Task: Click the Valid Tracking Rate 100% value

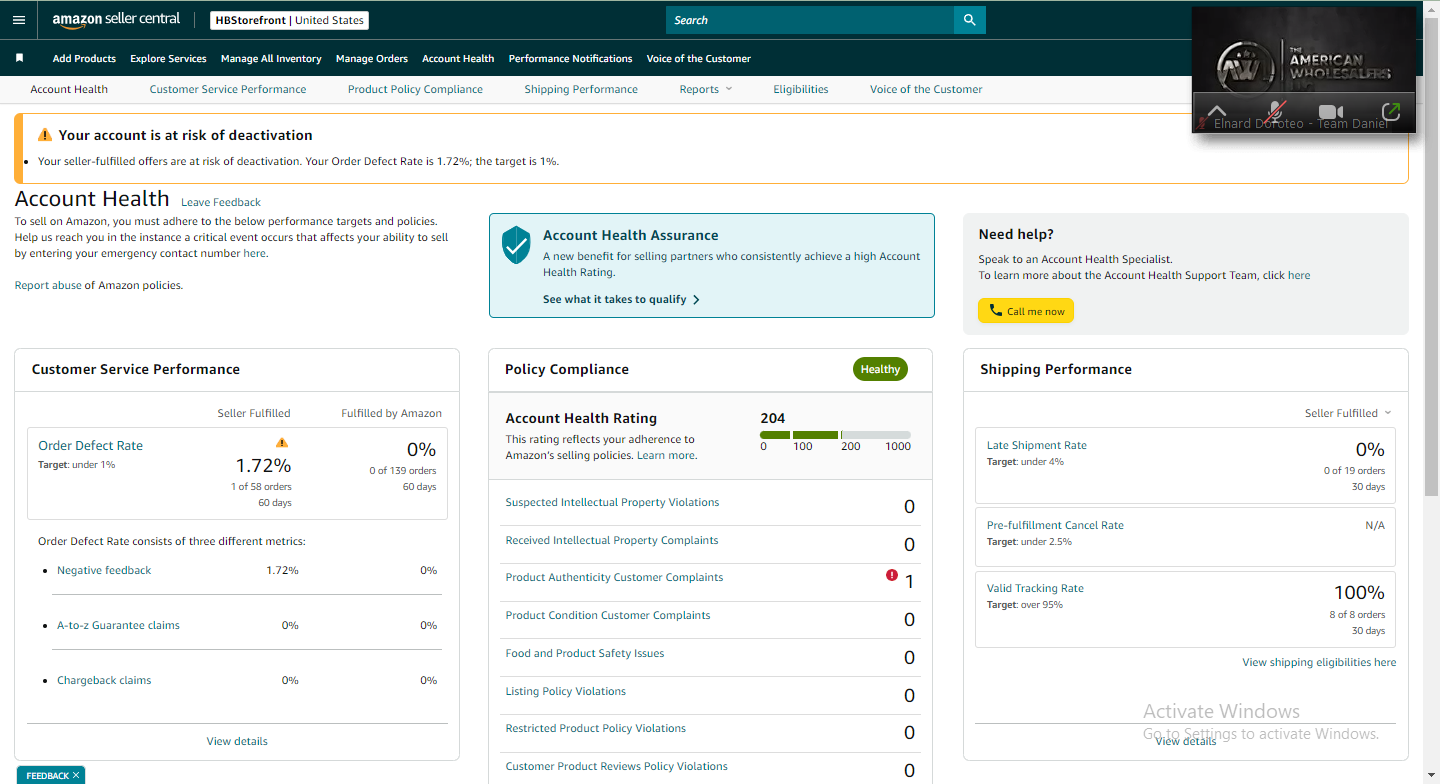Action: (1359, 593)
